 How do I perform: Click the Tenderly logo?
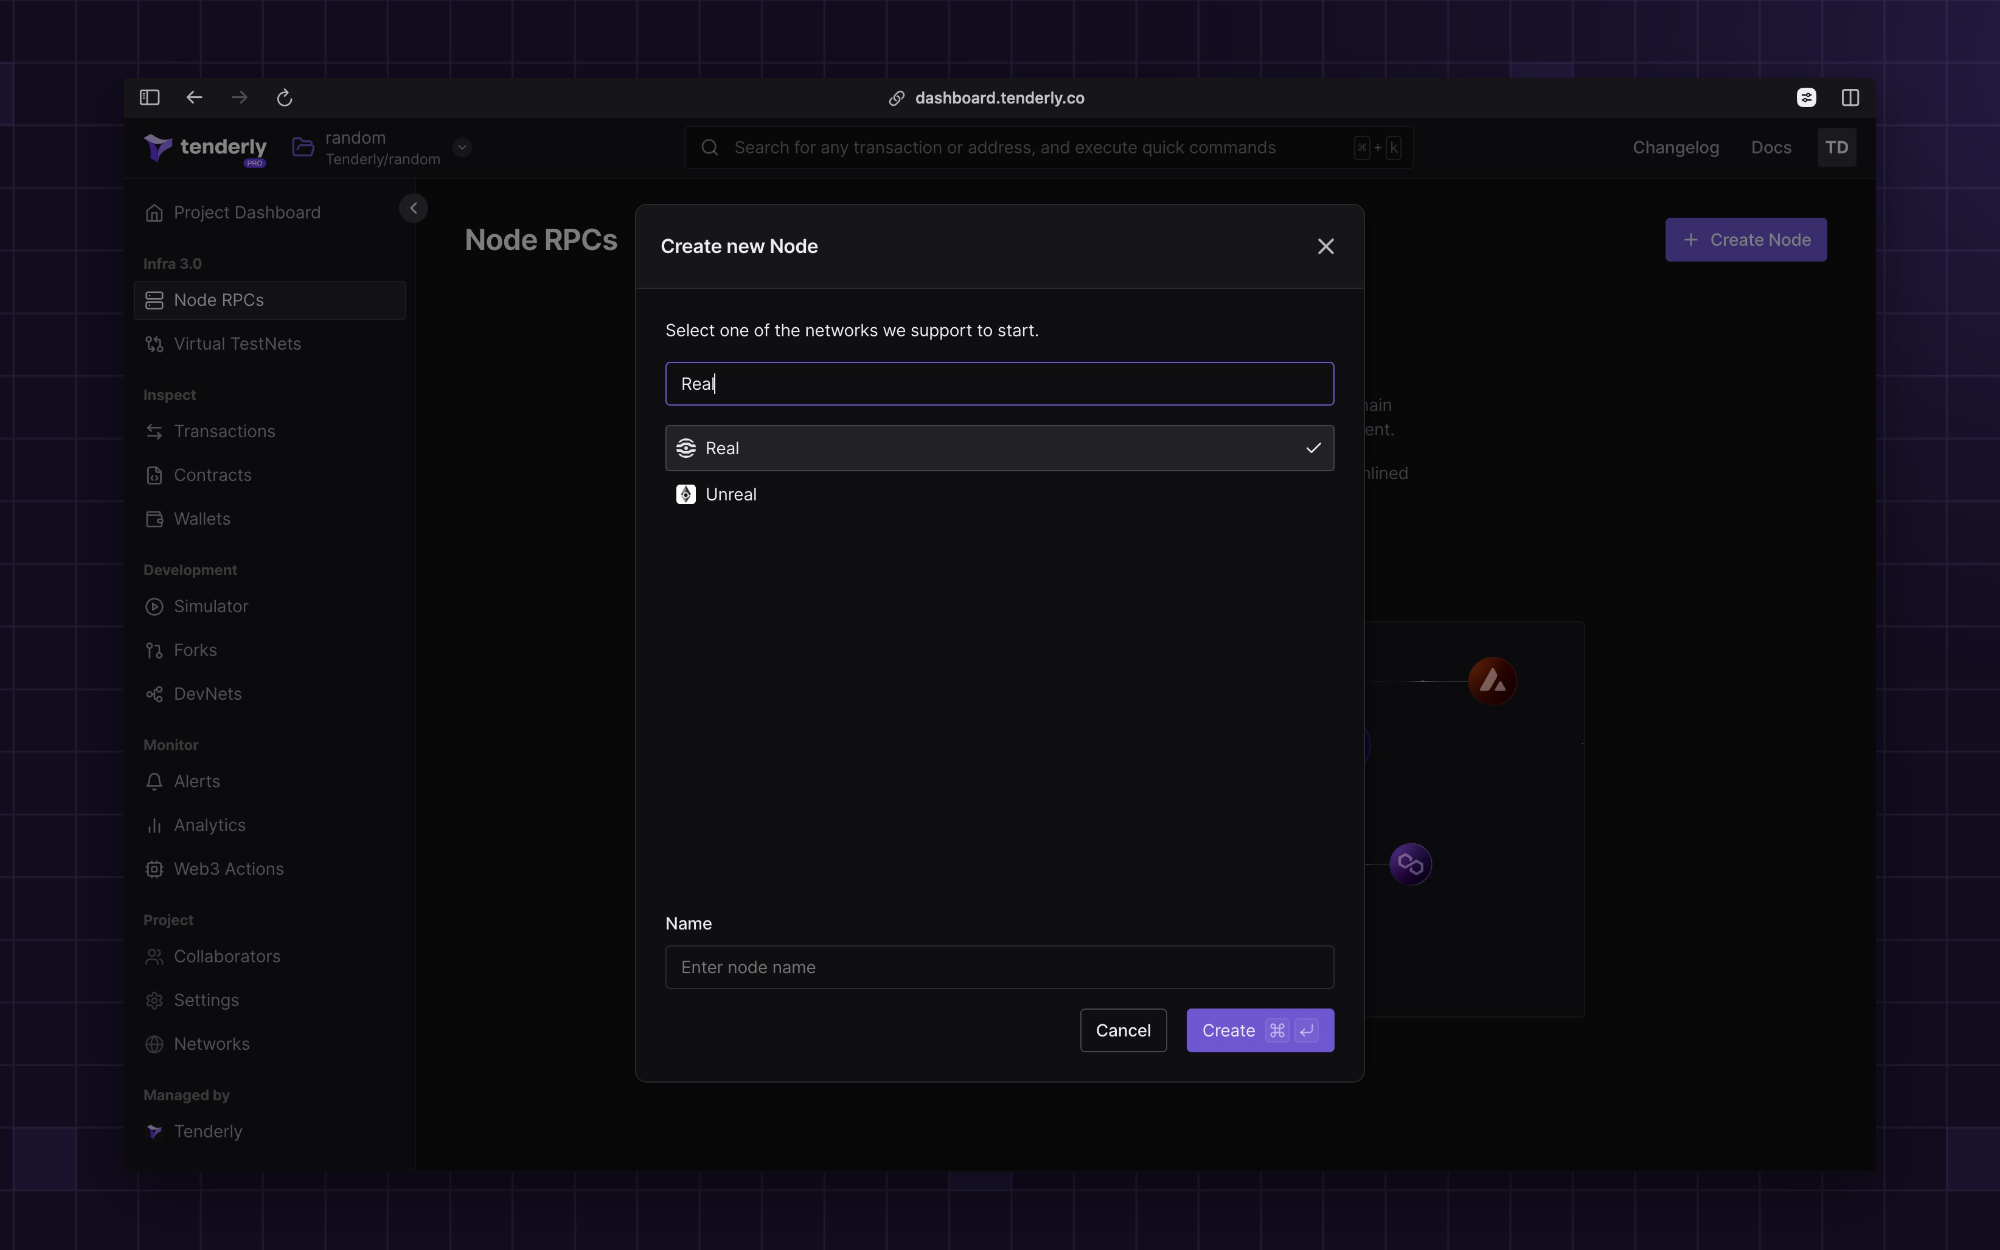point(206,148)
